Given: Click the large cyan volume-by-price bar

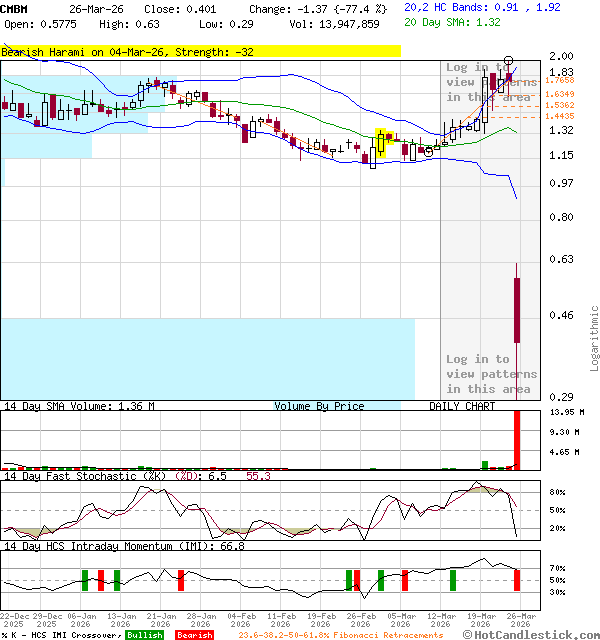Looking at the screenshot, I should [207, 359].
